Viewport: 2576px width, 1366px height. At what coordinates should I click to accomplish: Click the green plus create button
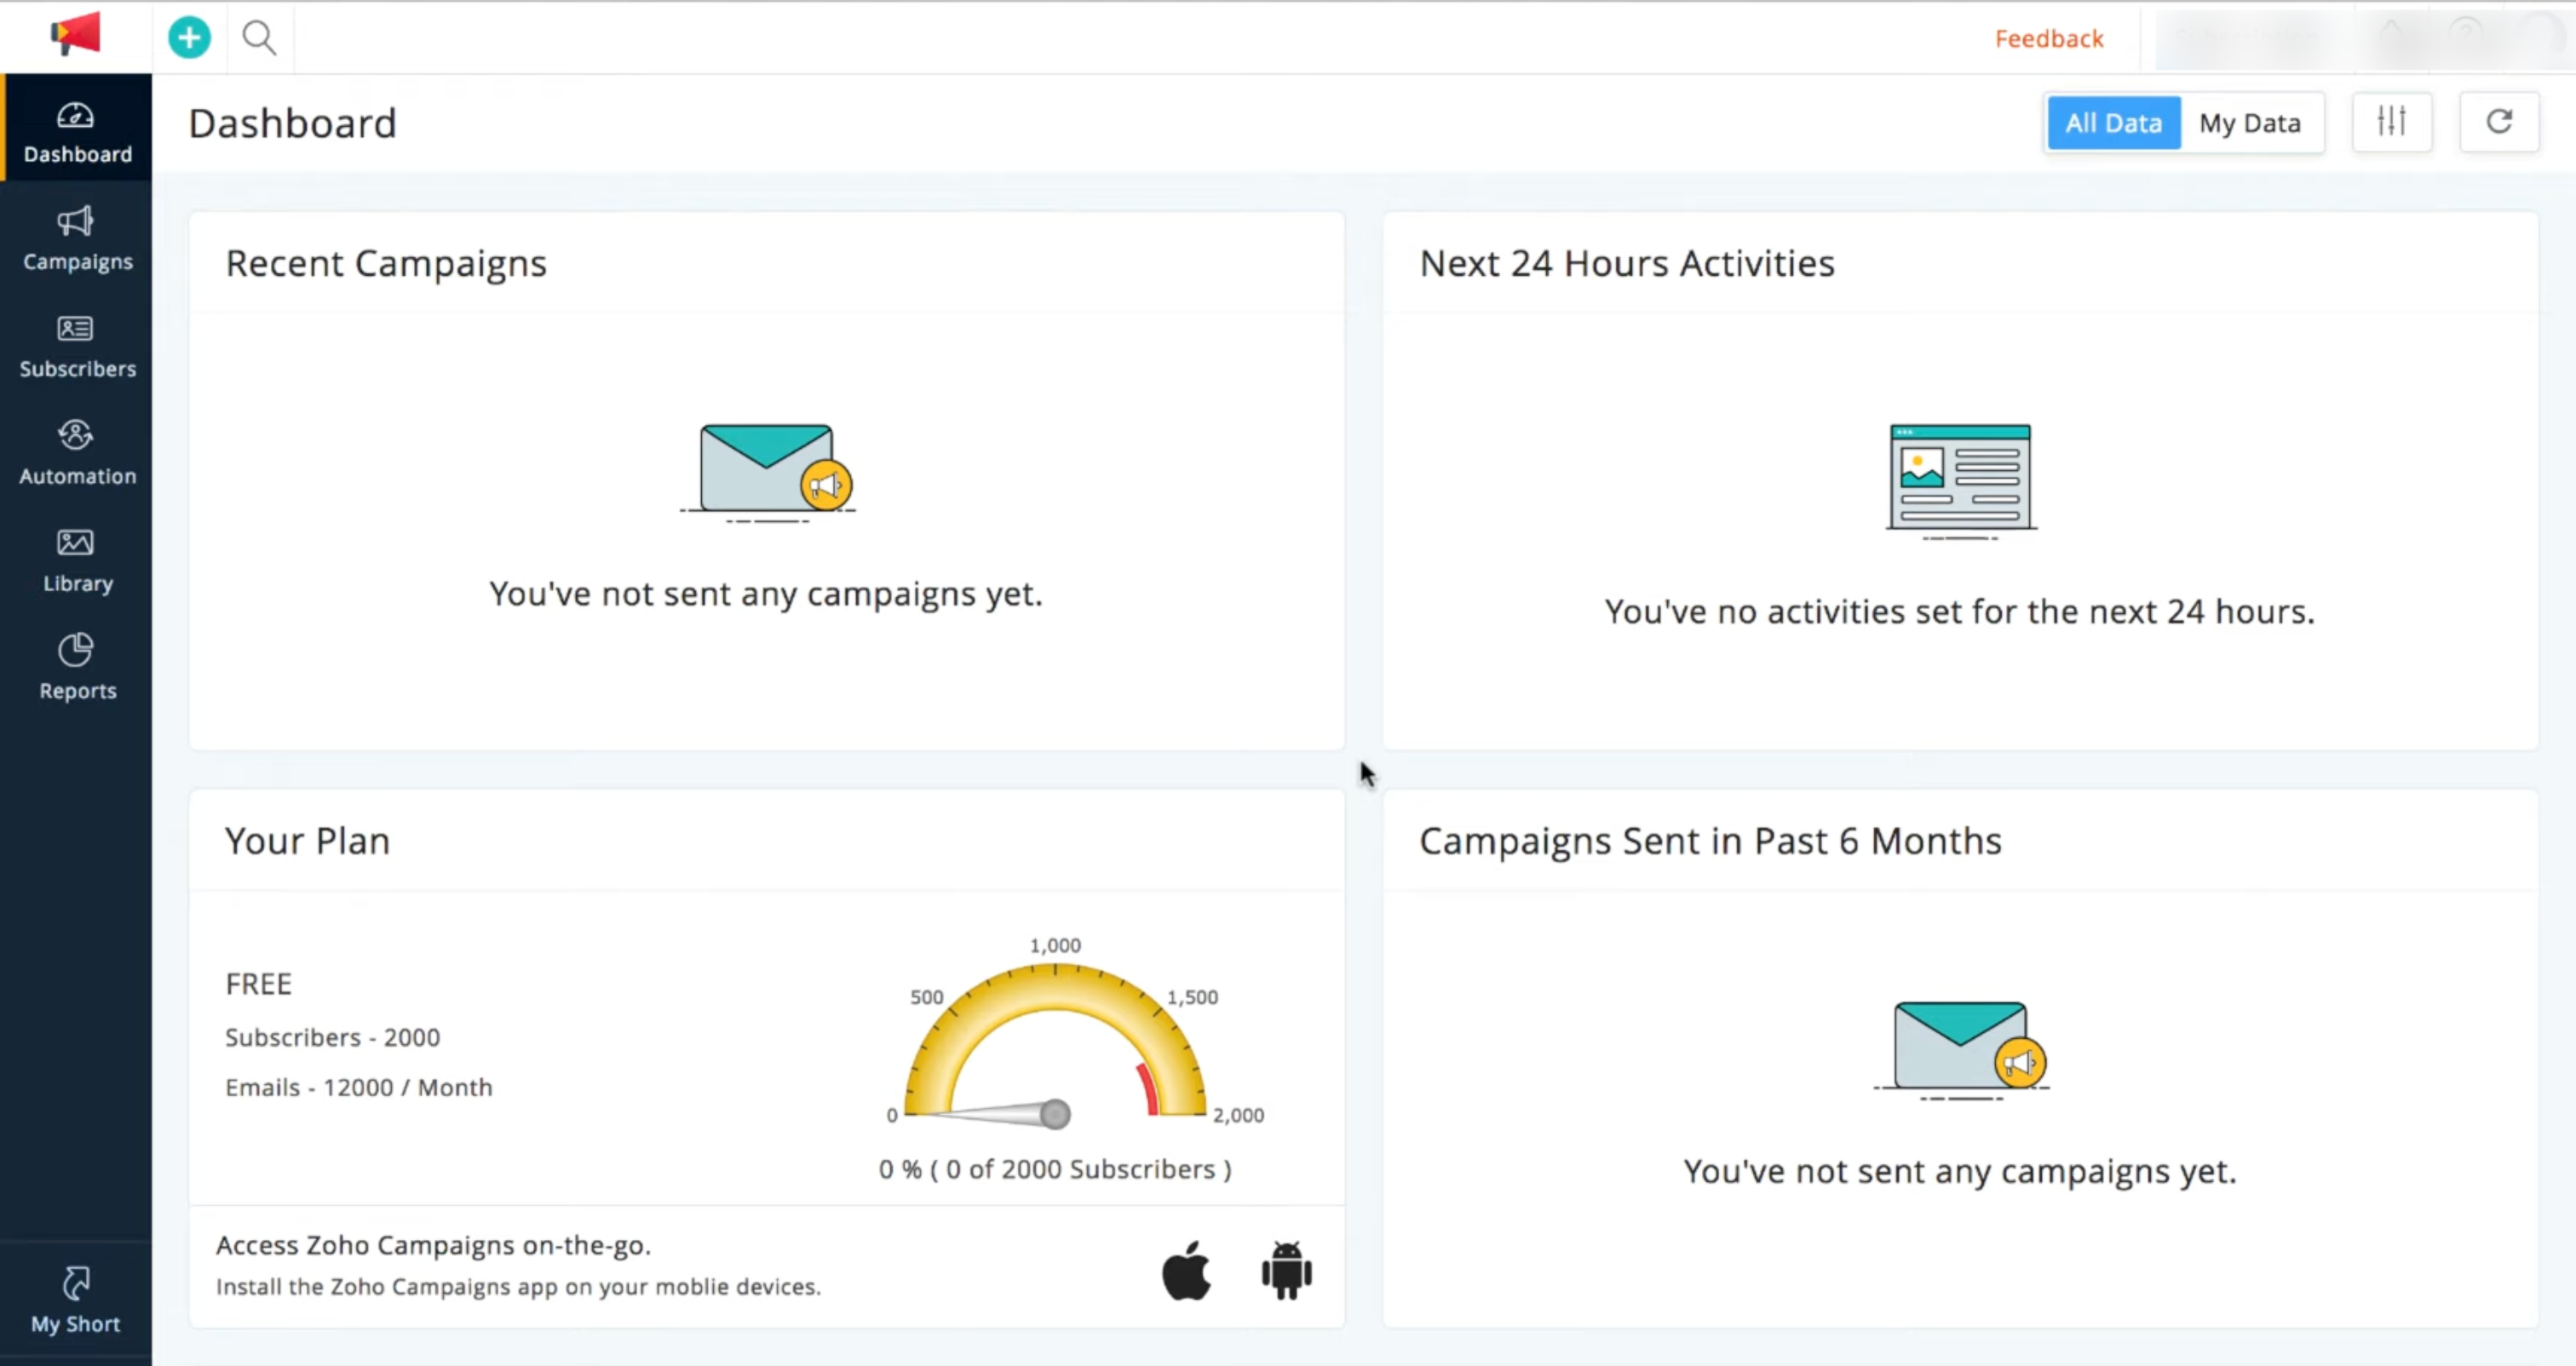coord(189,38)
